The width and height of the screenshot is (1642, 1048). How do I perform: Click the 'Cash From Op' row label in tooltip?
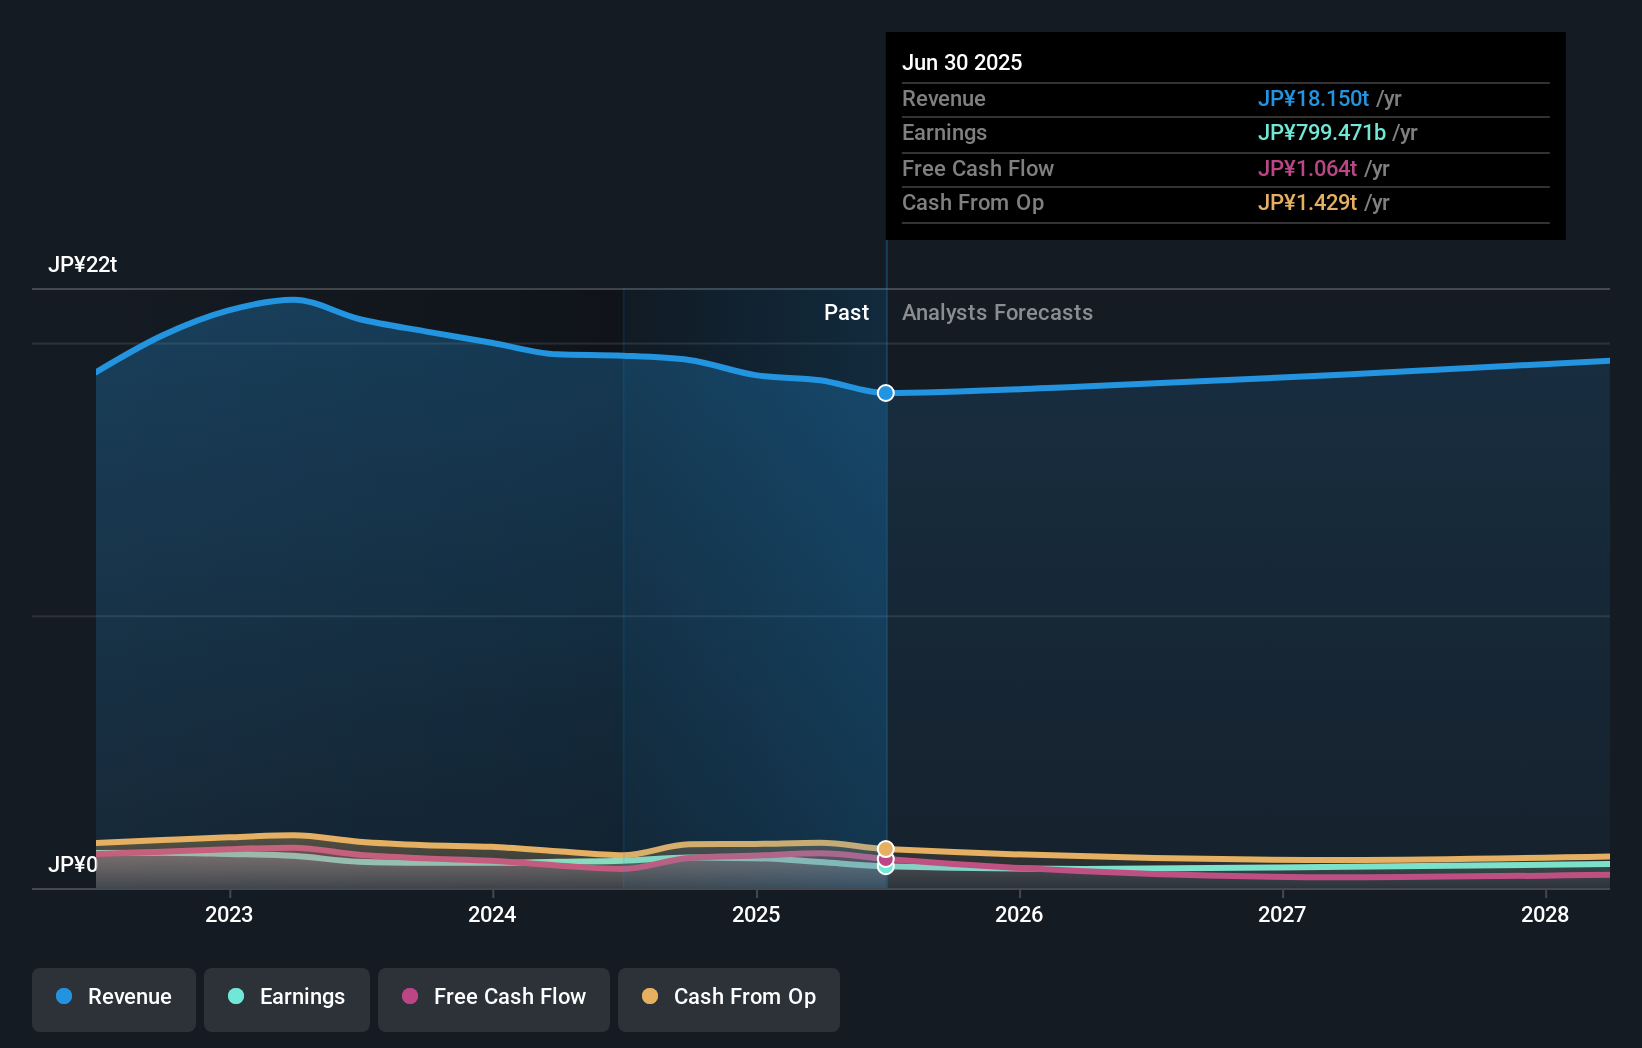pos(972,203)
